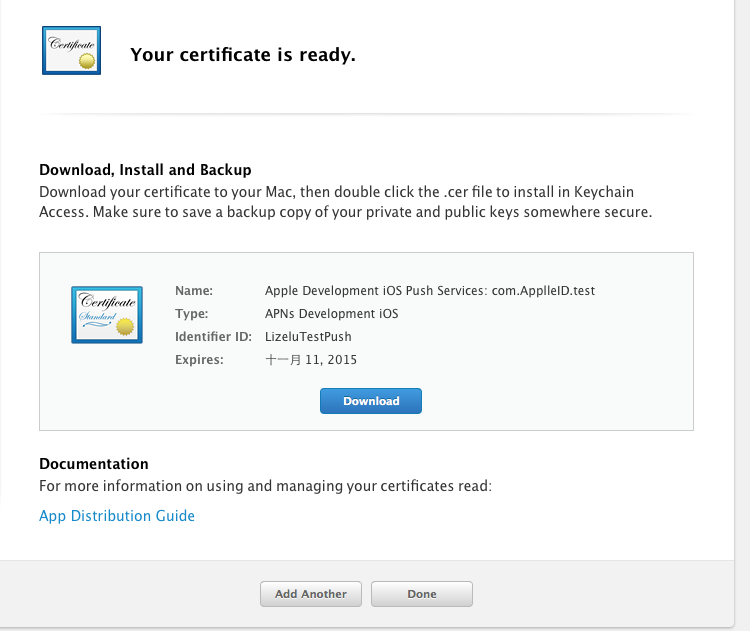Click the expiry date 十一月 11, 2015
The width and height of the screenshot is (750, 631).
(311, 360)
